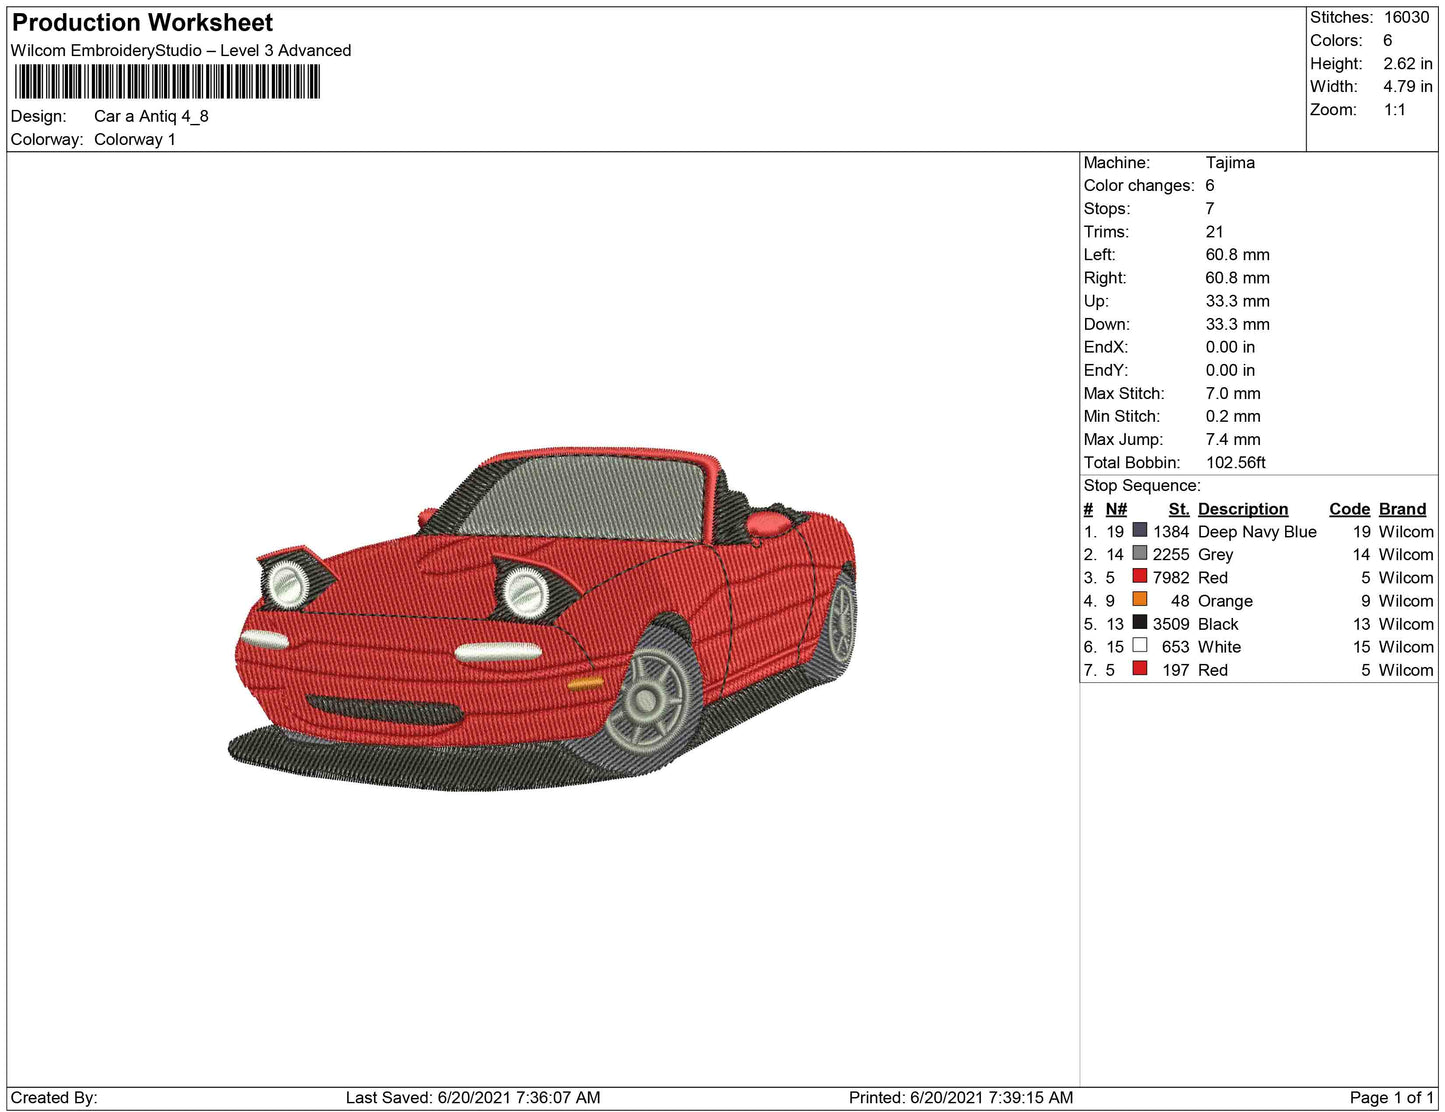Select the Grey thread color swatch
The image size is (1445, 1112).
tap(1139, 553)
